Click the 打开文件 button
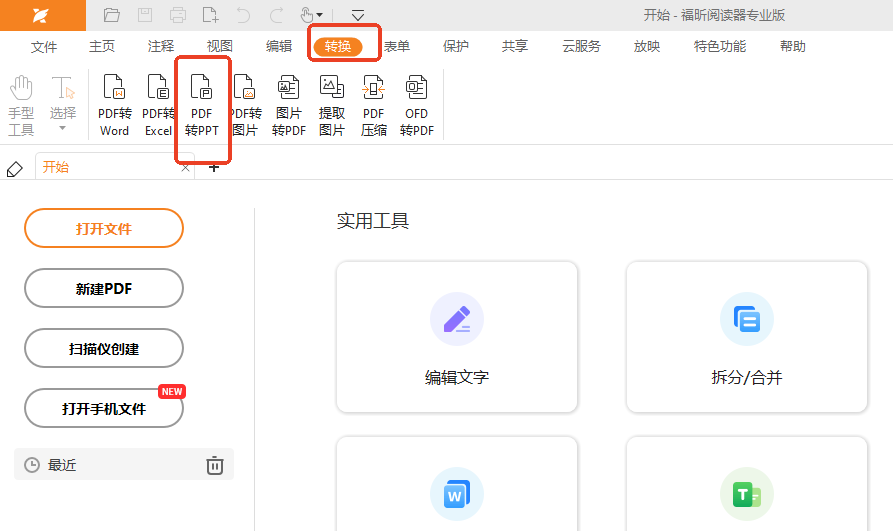 104,228
